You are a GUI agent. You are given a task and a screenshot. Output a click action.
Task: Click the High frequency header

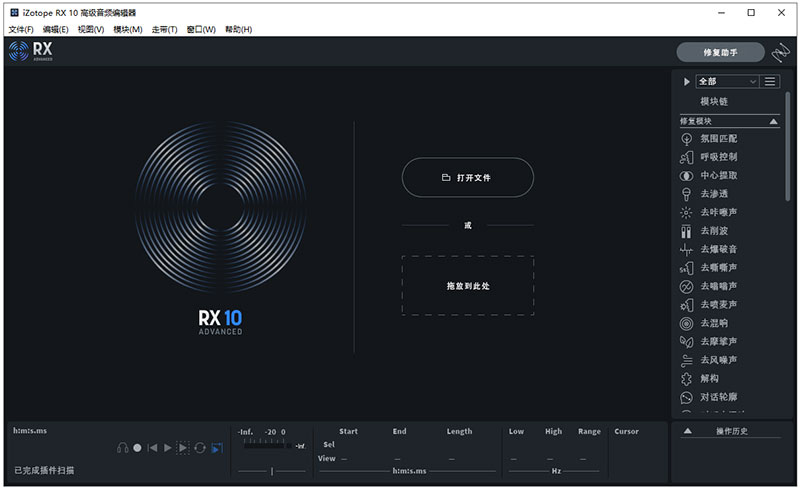coord(554,431)
